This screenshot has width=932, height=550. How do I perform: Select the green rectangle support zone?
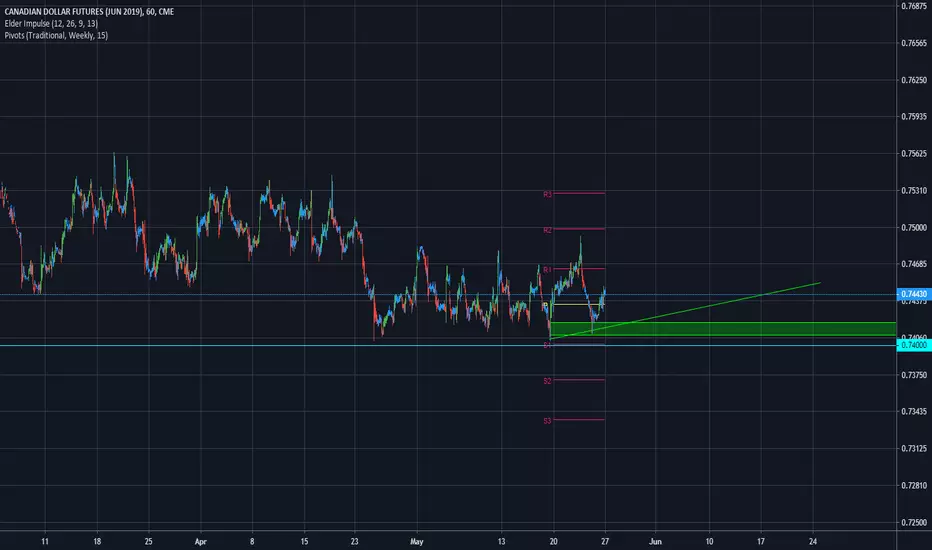pyautogui.click(x=723, y=329)
